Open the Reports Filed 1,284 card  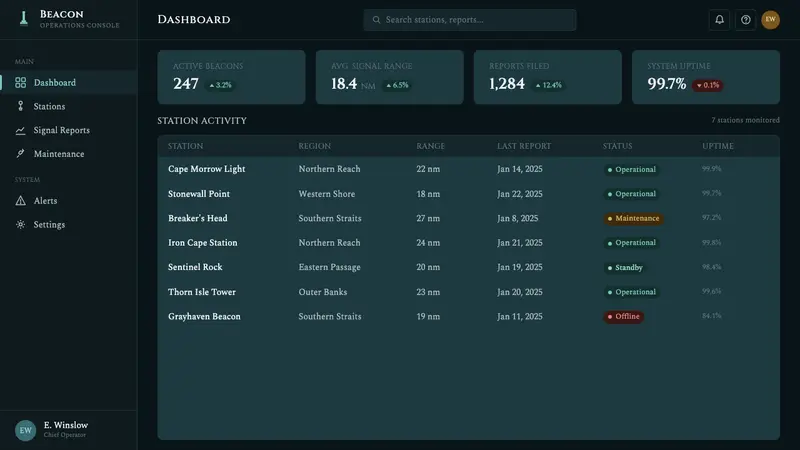point(548,77)
